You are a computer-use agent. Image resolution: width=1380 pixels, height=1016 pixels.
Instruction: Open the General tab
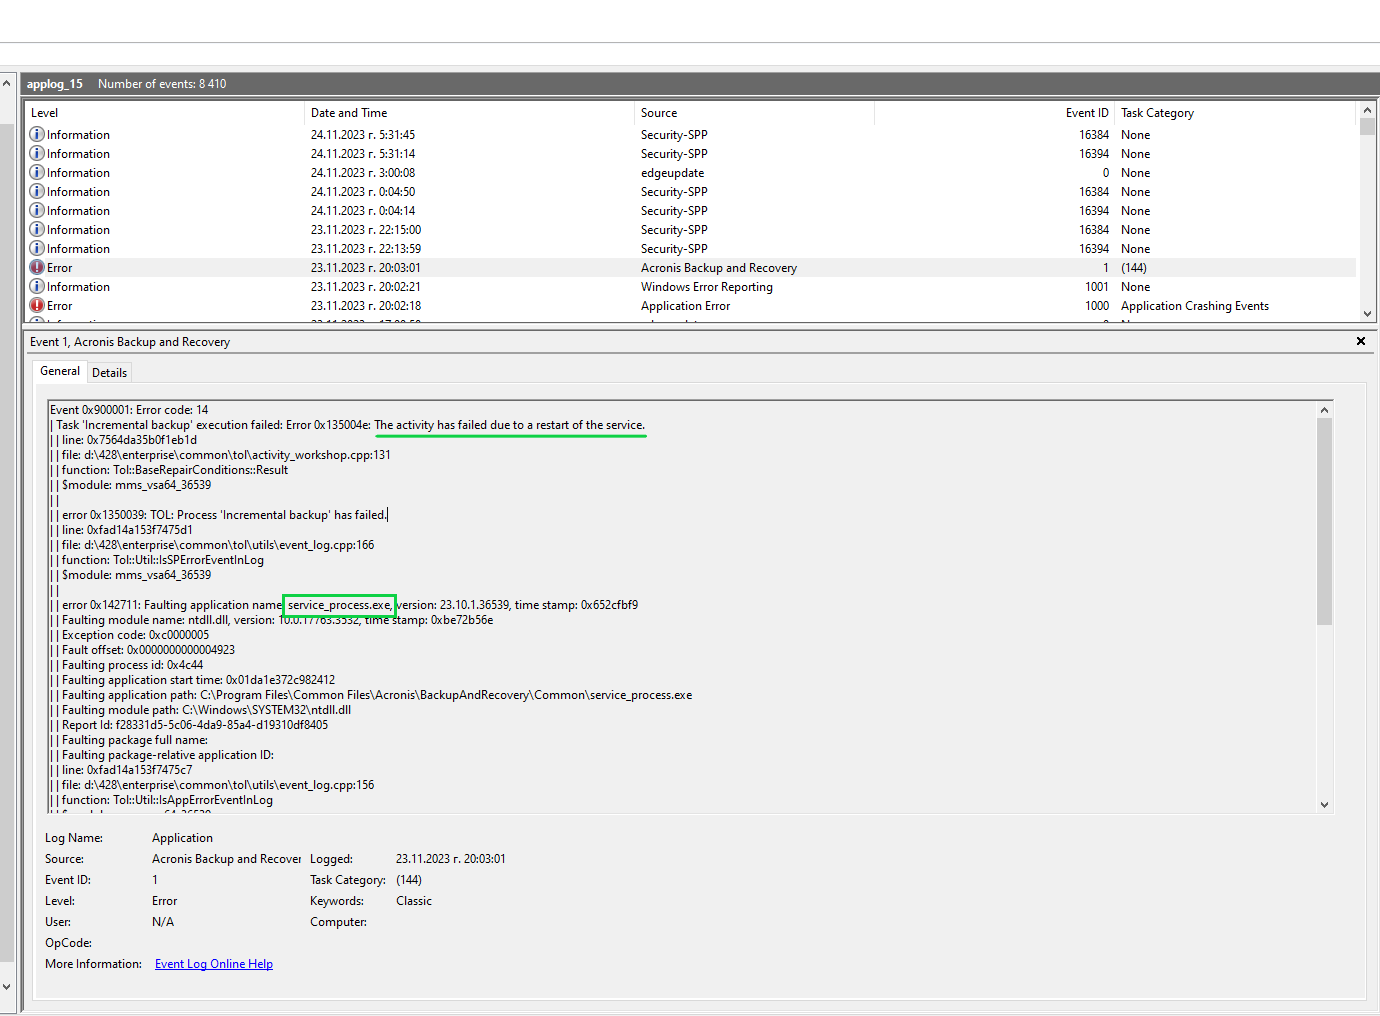59,371
